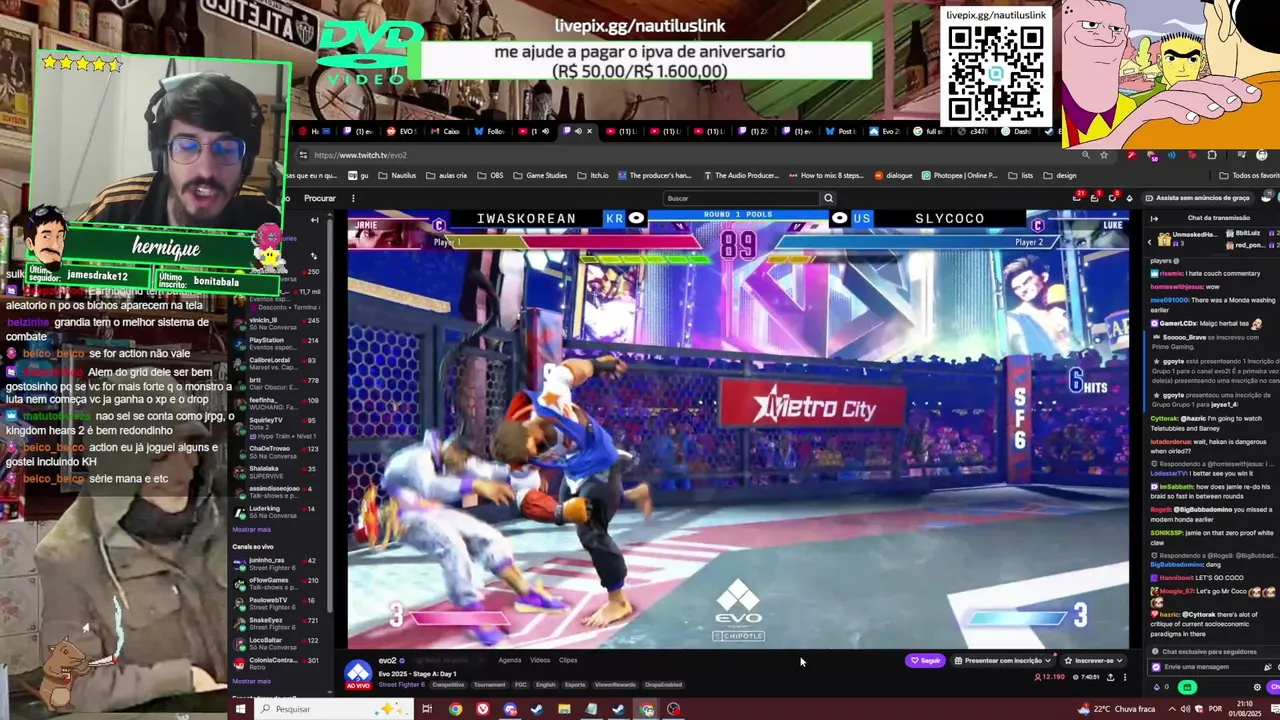Select the 'Esports' stream tag

click(x=575, y=685)
